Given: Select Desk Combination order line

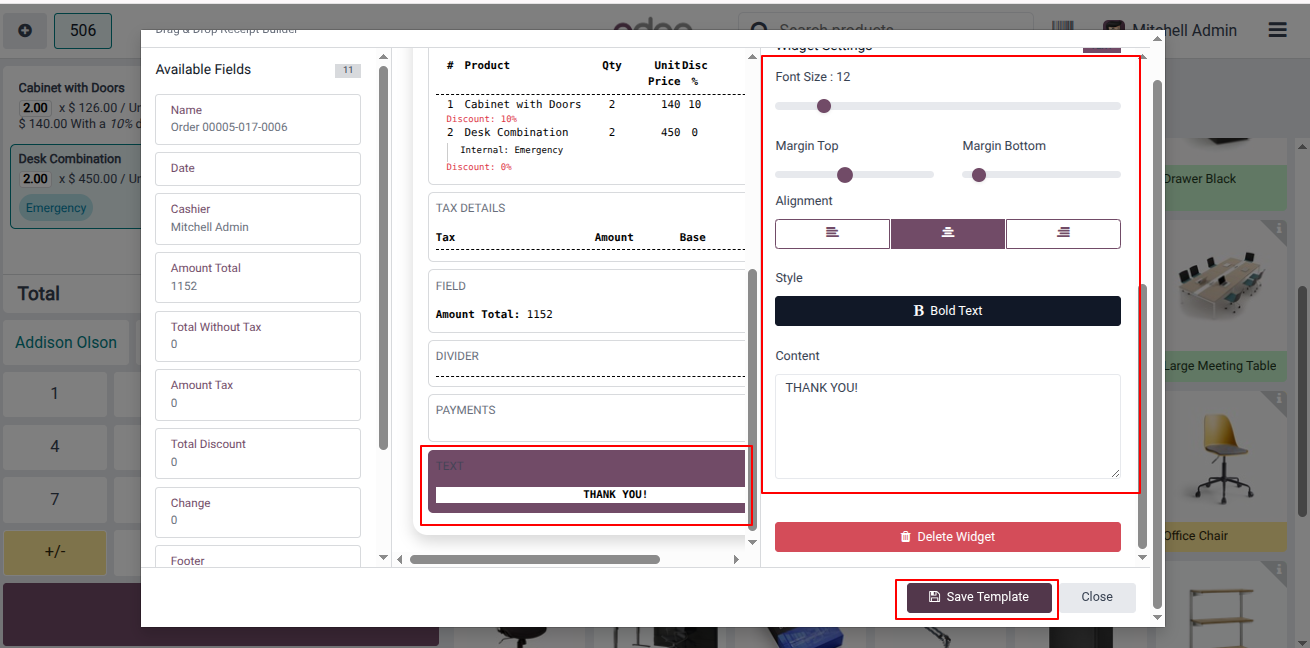Looking at the screenshot, I should click(74, 187).
